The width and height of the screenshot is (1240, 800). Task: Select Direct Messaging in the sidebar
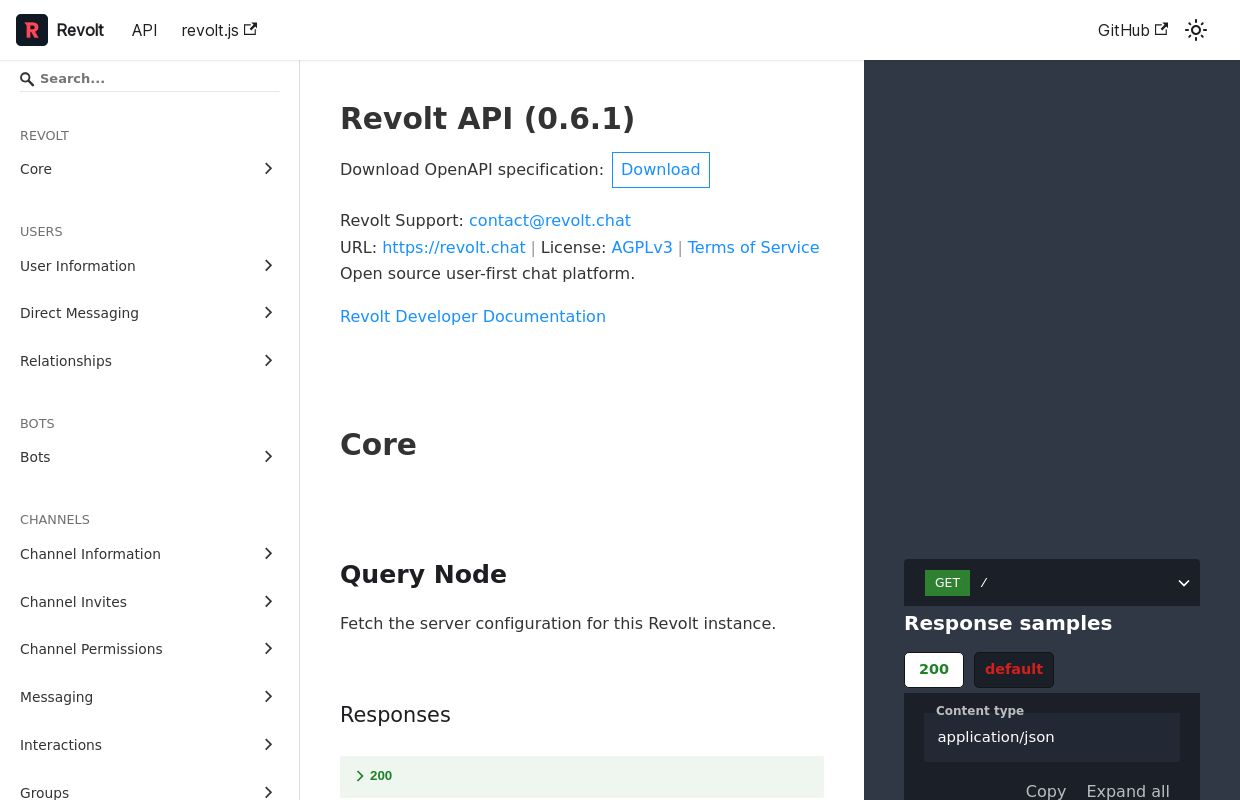click(x=79, y=313)
